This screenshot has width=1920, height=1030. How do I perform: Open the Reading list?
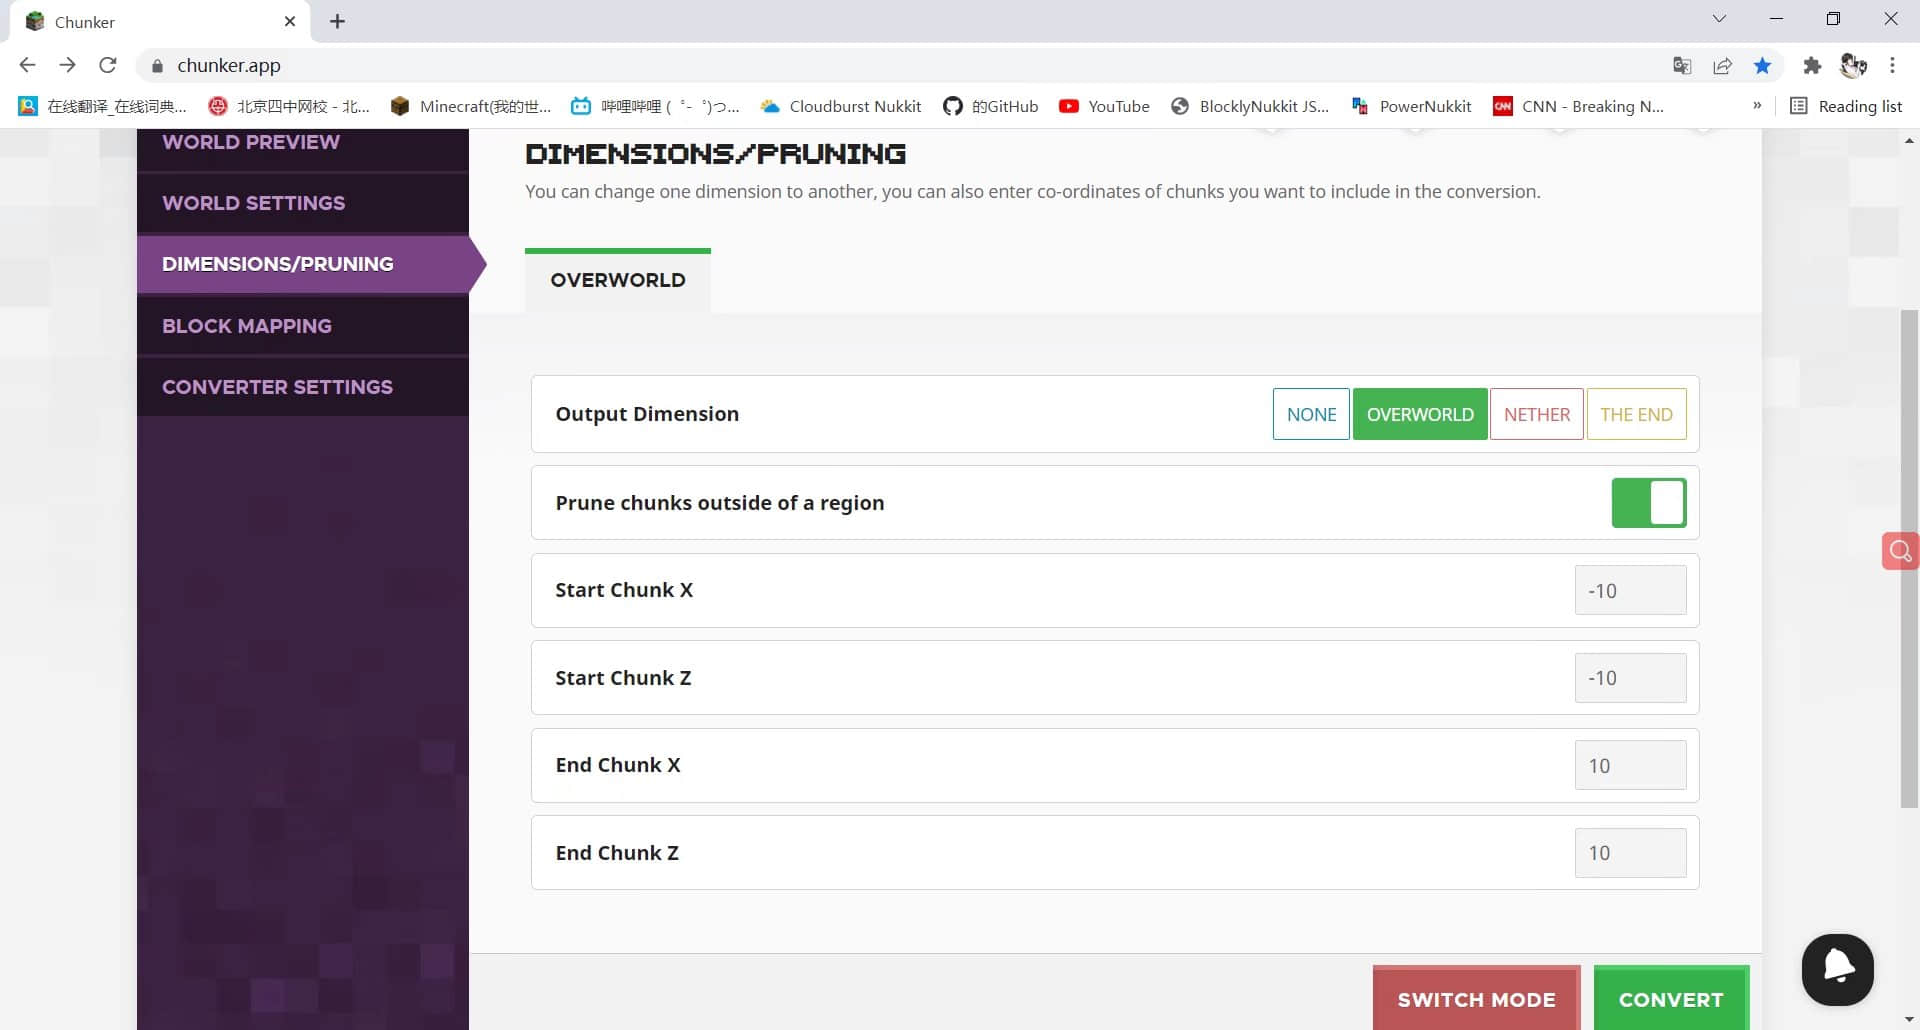(x=1845, y=106)
